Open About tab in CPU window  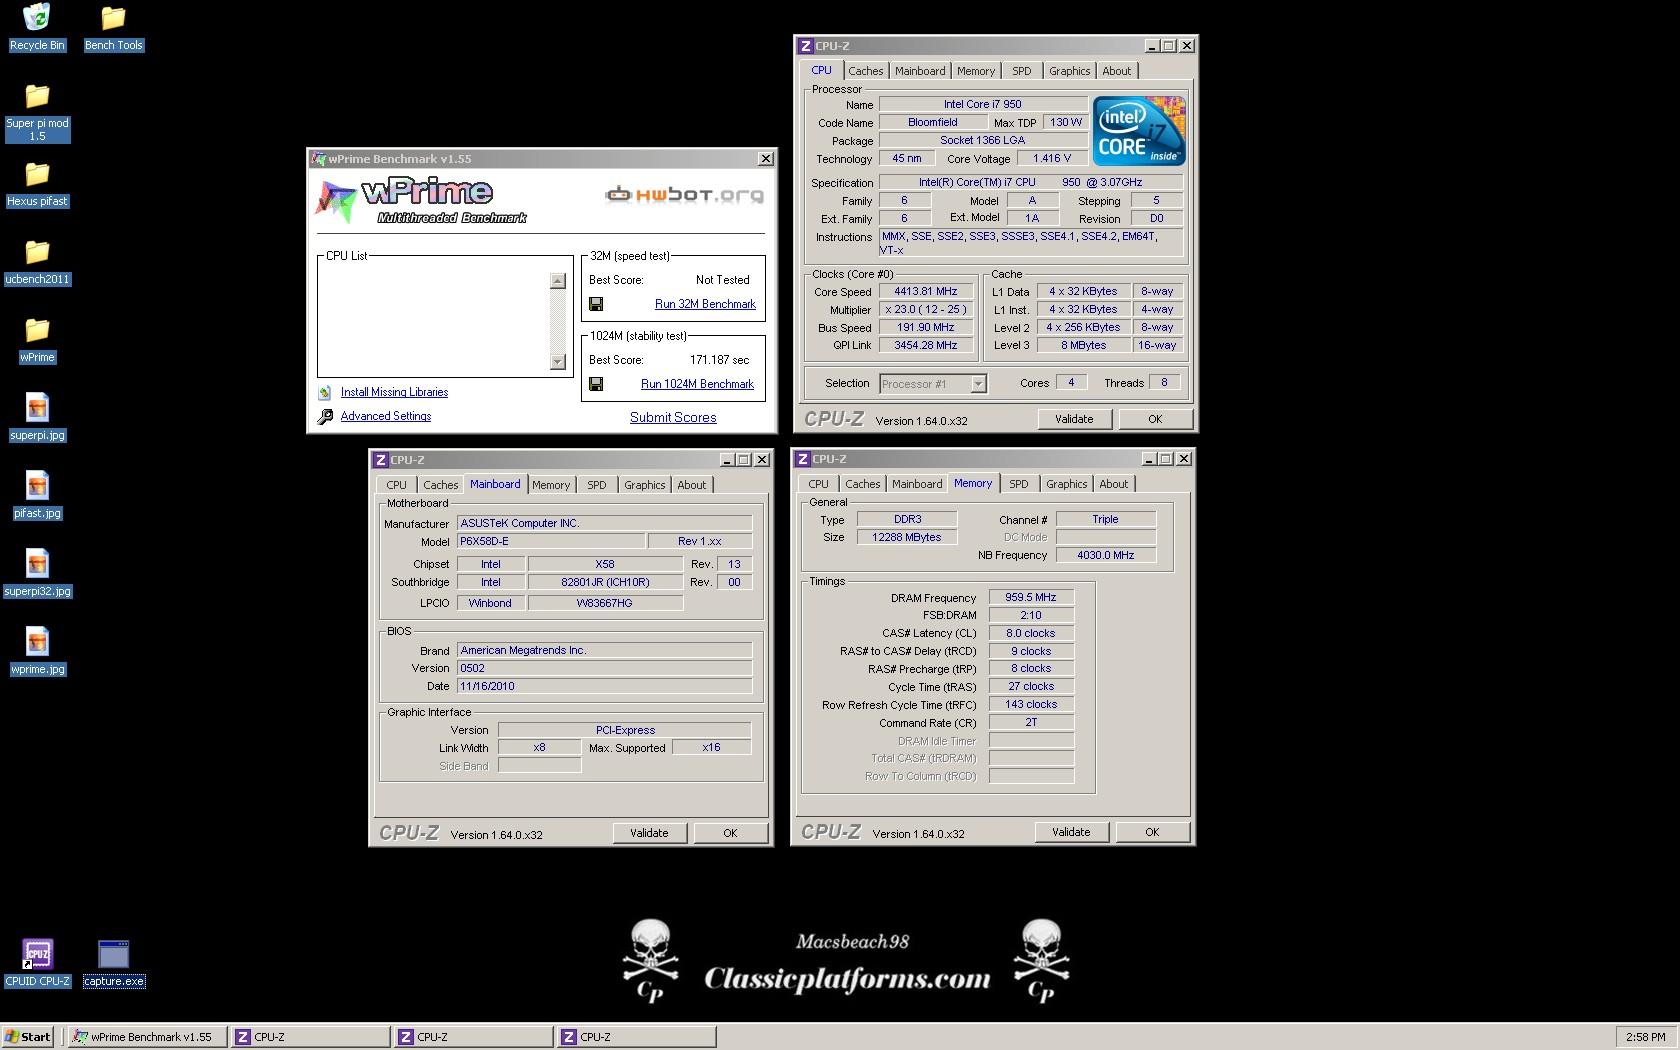pyautogui.click(x=1117, y=71)
